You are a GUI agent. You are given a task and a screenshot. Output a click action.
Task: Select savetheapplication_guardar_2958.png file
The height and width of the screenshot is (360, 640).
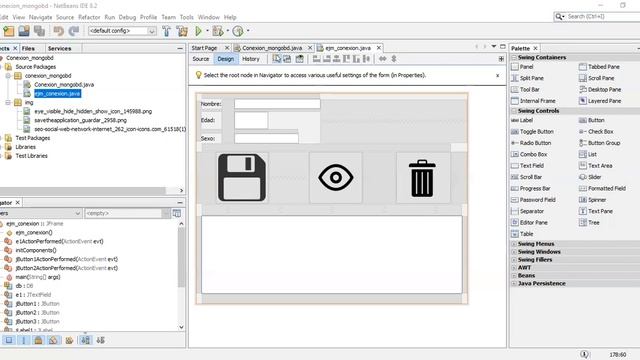pyautogui.click(x=80, y=120)
